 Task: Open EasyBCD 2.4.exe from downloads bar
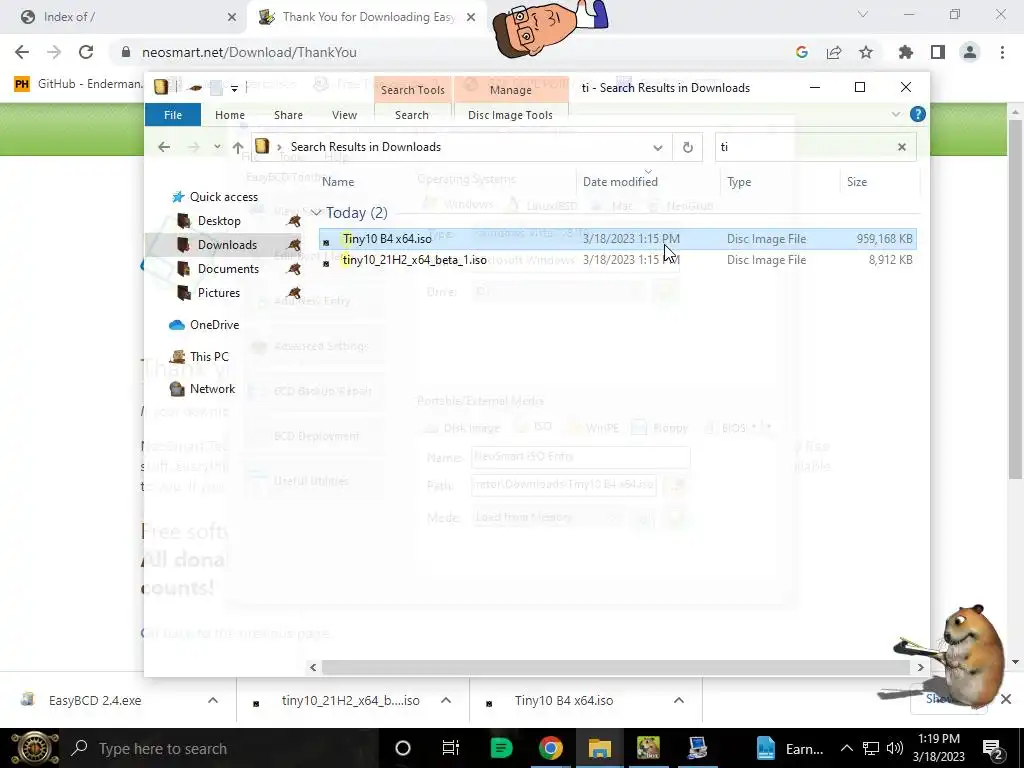95,700
